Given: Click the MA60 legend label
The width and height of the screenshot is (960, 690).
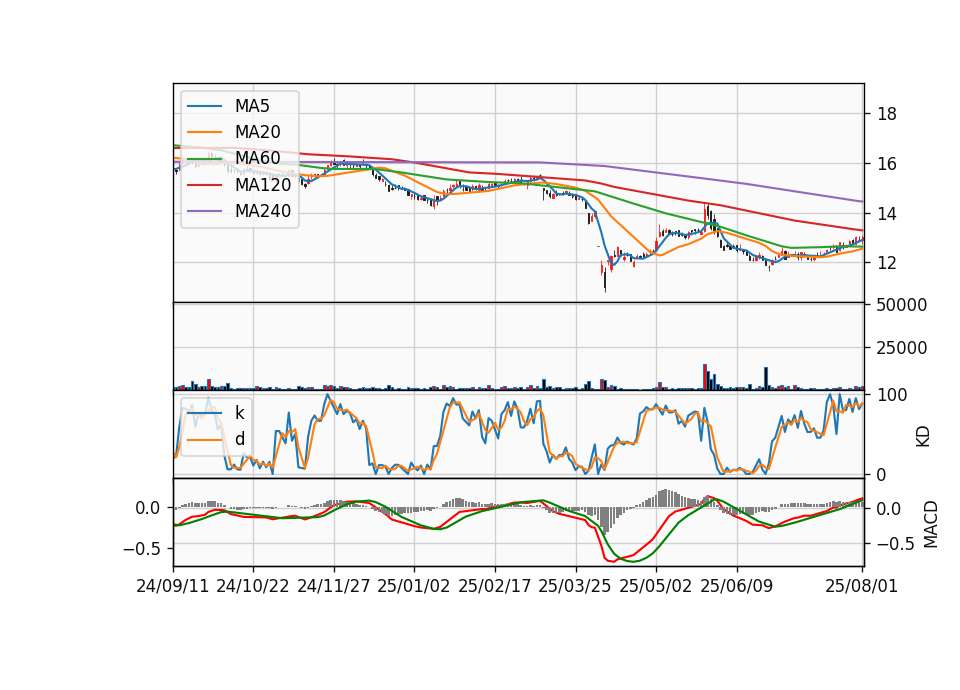Looking at the screenshot, I should (258, 158).
